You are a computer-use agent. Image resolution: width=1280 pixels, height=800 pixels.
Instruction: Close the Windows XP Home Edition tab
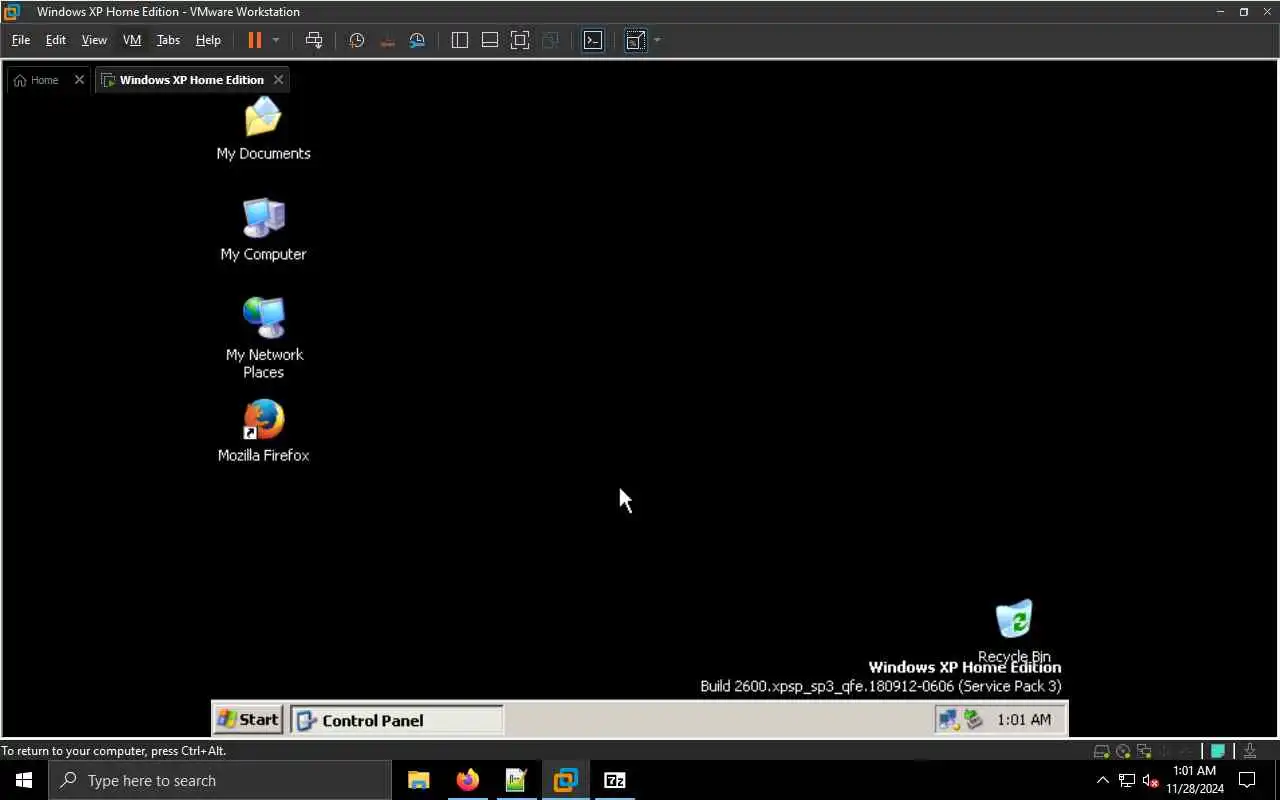point(278,80)
